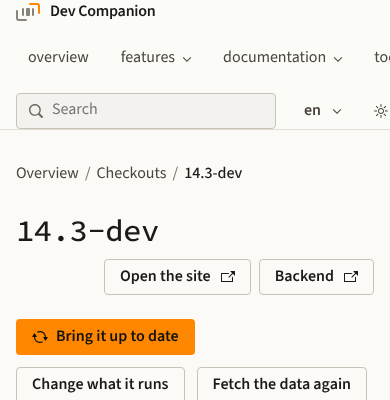Select the 14.3-dev breadcrumb text

(213, 173)
